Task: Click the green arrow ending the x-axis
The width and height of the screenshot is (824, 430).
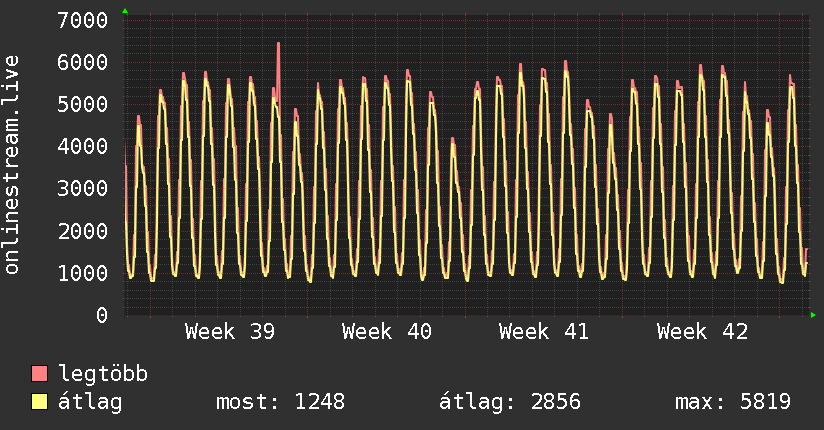Action: click(813, 315)
